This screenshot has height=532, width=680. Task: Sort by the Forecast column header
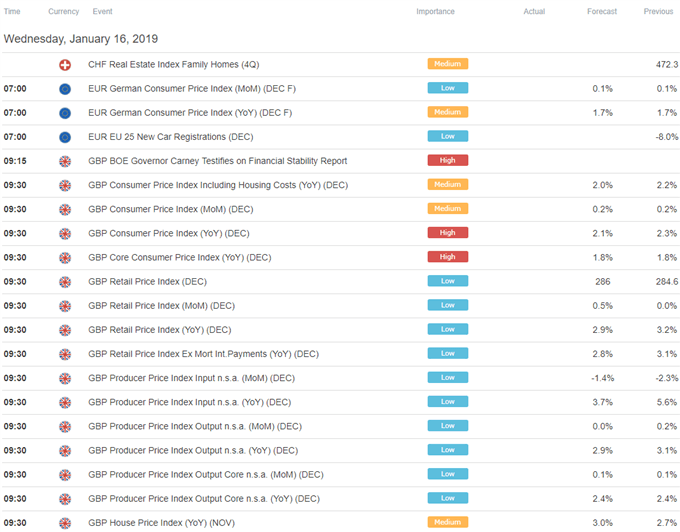click(x=602, y=12)
